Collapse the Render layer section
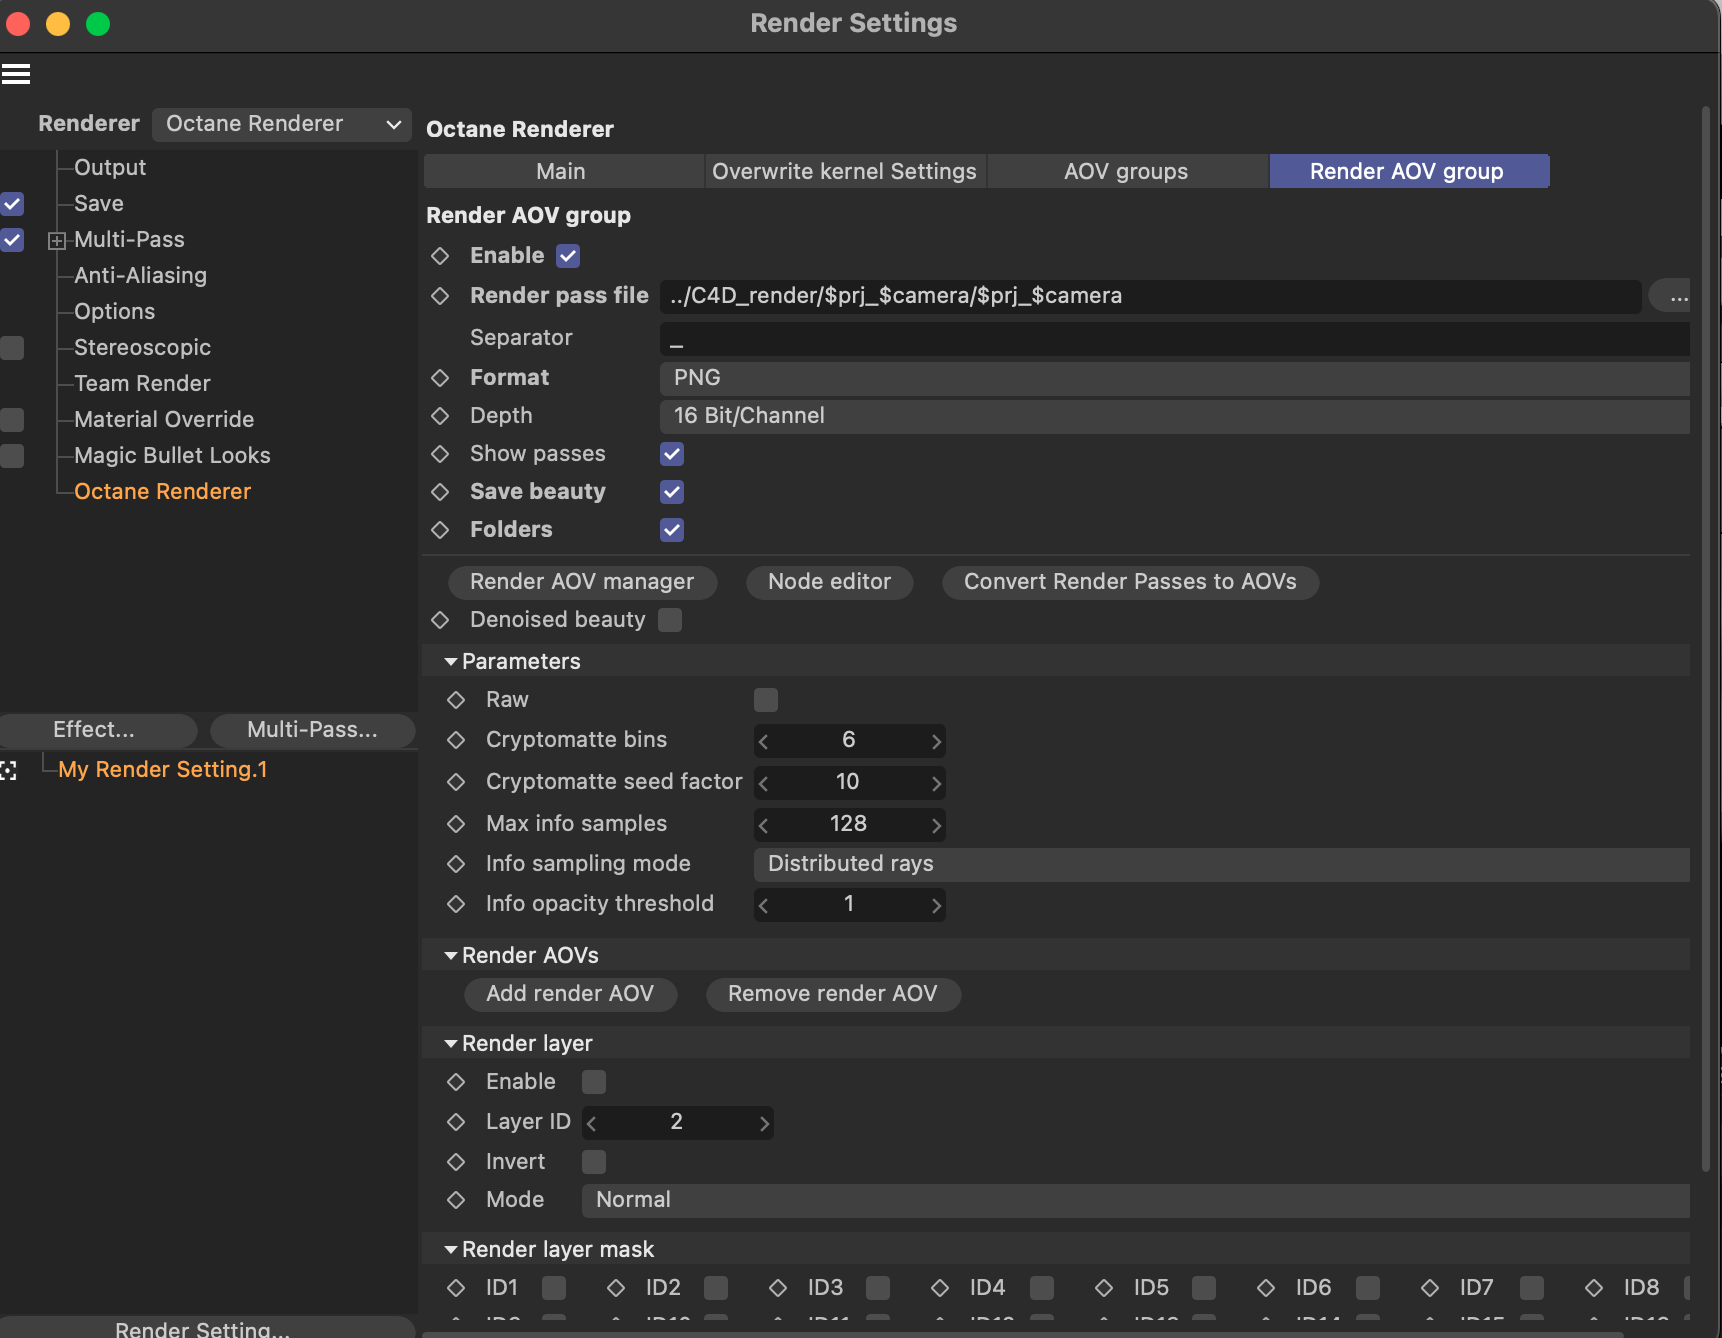This screenshot has width=1722, height=1338. (x=451, y=1044)
